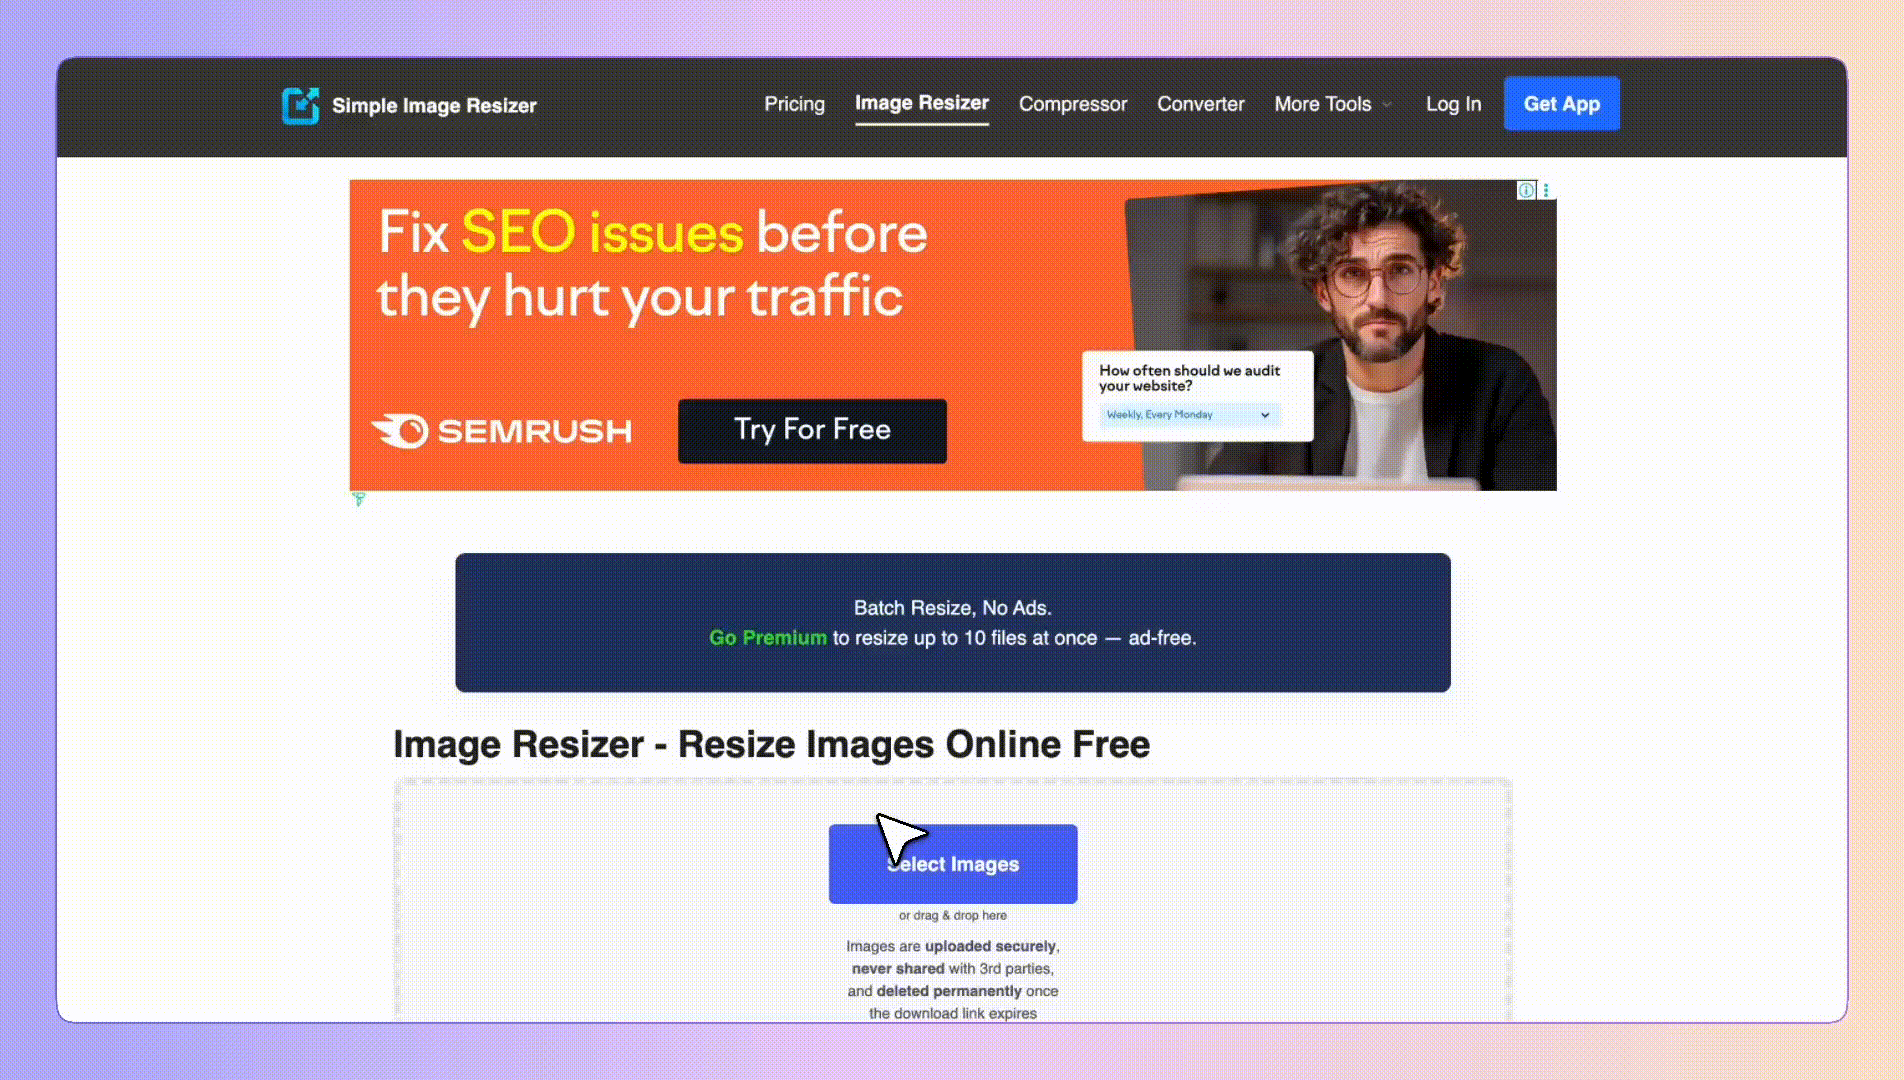1904x1080 pixels.
Task: Click the Simple Image Resizer logo icon
Action: pyautogui.click(x=300, y=105)
